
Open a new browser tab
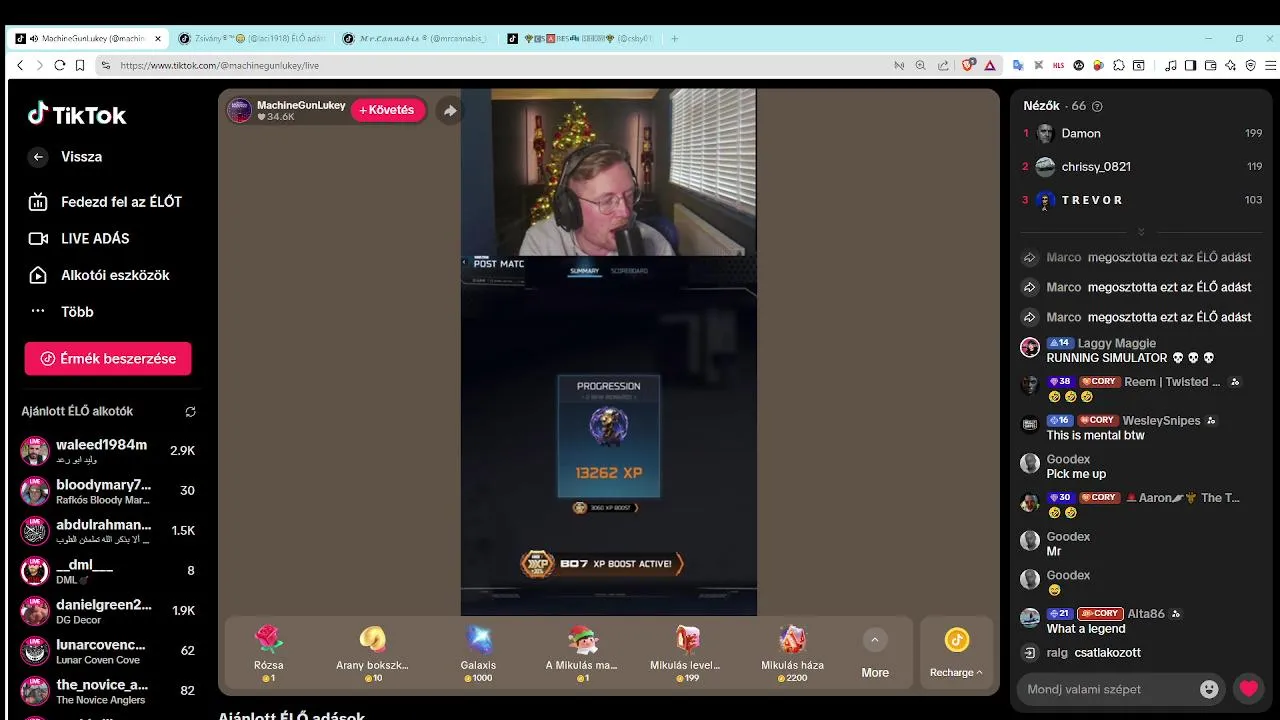coord(675,39)
